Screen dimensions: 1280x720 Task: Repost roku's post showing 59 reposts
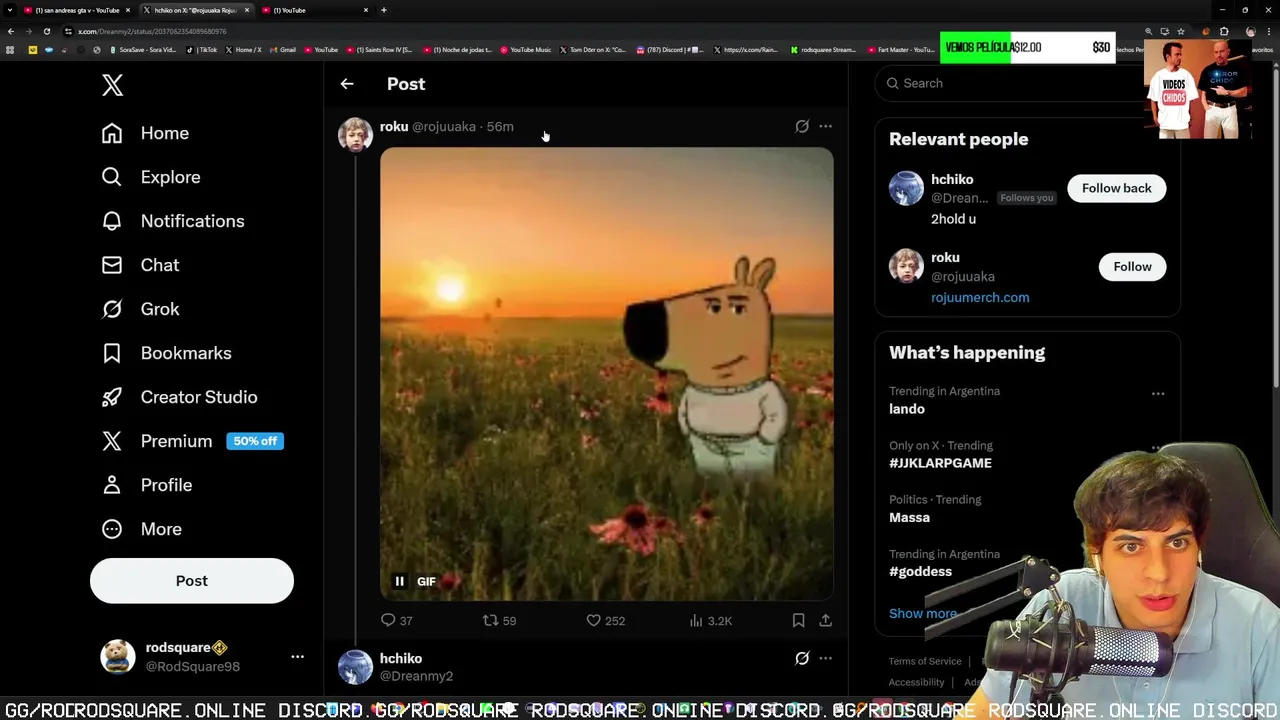point(499,621)
